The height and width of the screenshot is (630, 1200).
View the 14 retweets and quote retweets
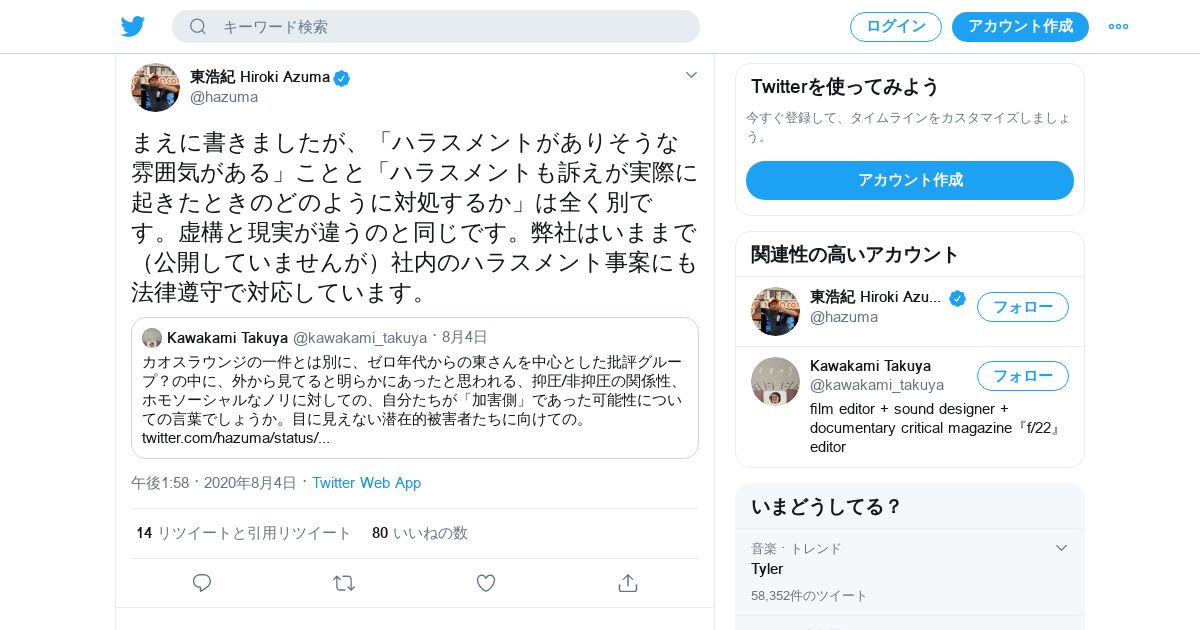click(x=244, y=533)
